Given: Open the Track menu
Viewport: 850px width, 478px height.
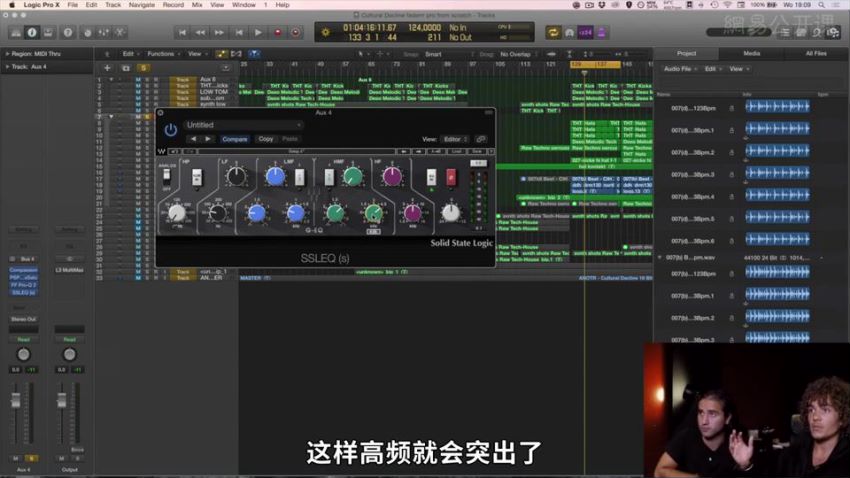Looking at the screenshot, I should tap(113, 5).
